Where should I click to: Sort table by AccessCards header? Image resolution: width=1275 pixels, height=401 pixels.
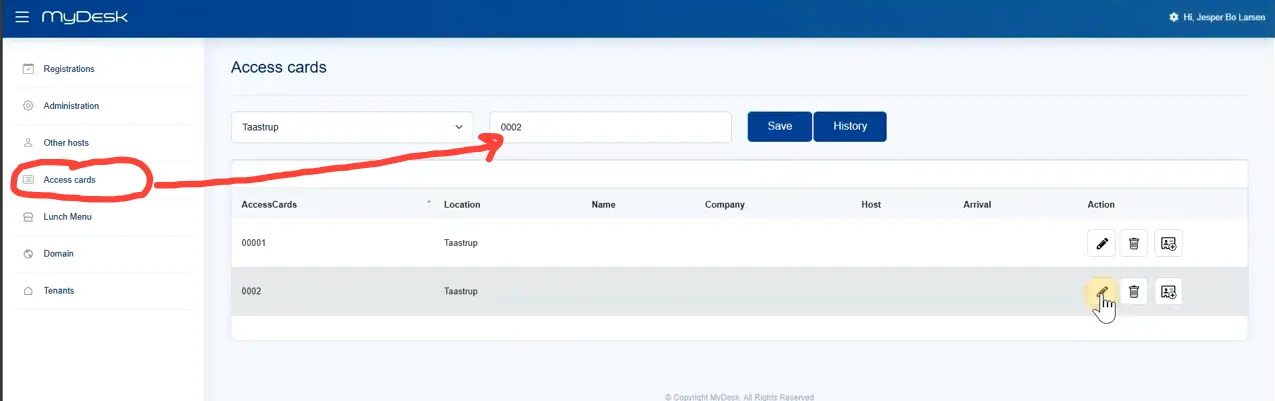coord(269,205)
